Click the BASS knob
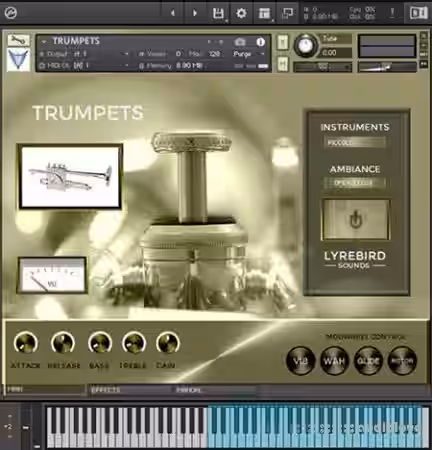This screenshot has width=432, height=450. tap(99, 343)
